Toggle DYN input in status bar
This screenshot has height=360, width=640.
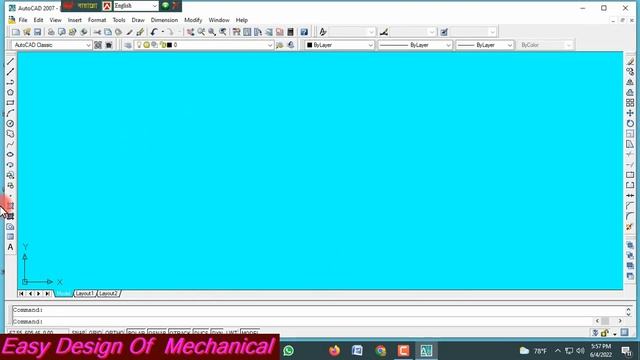coord(217,332)
